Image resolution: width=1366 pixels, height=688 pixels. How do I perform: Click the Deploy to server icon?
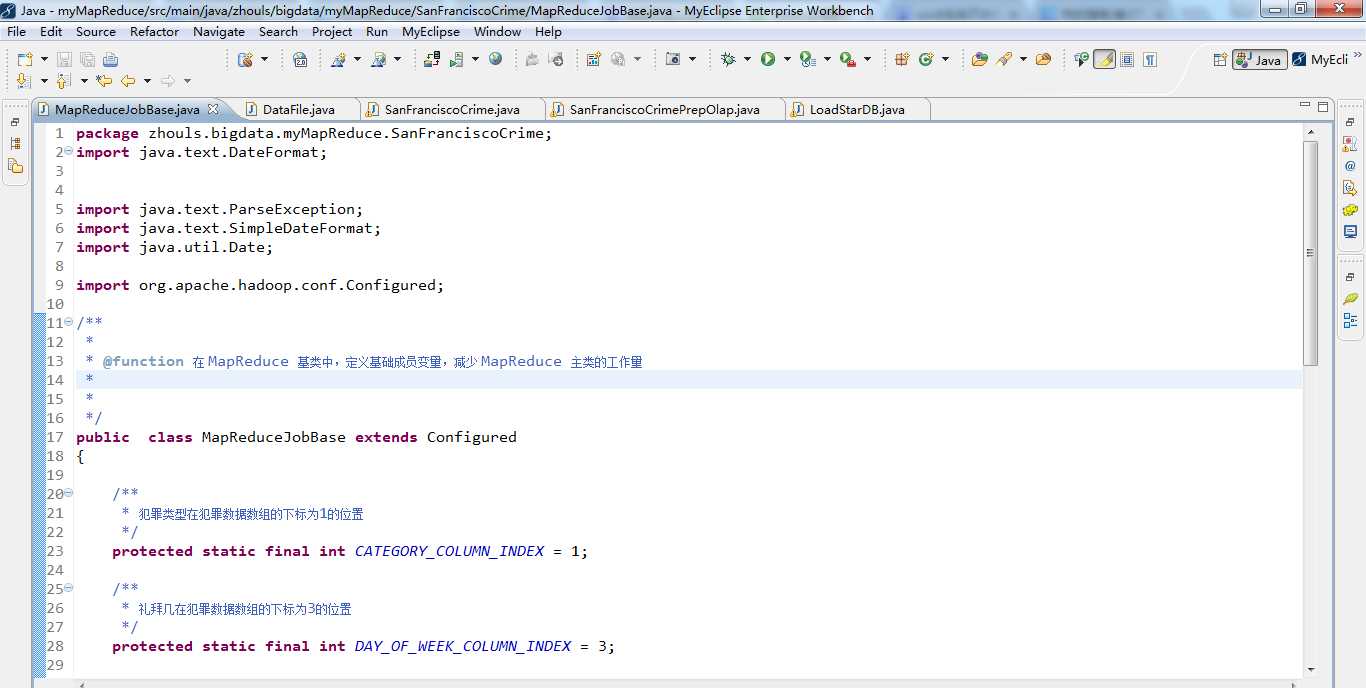coord(432,59)
